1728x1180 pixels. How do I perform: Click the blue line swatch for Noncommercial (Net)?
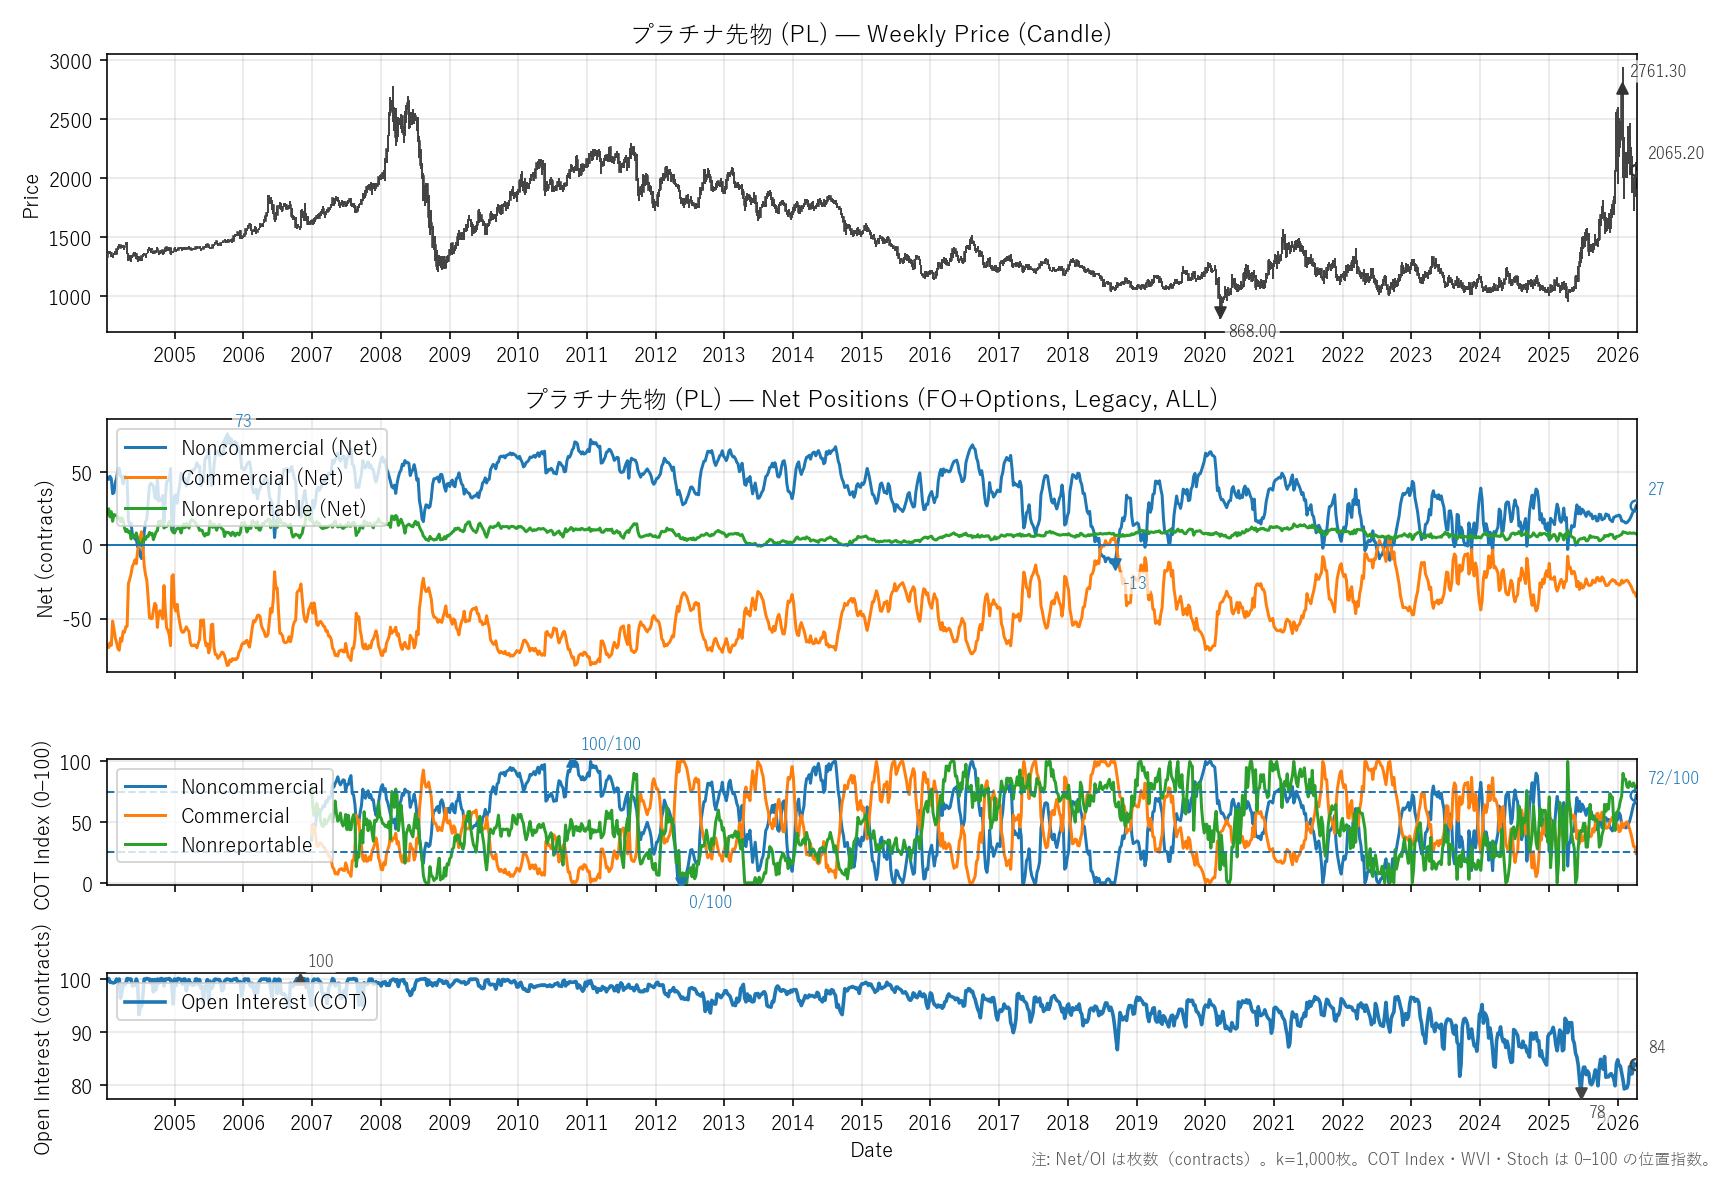coord(145,448)
